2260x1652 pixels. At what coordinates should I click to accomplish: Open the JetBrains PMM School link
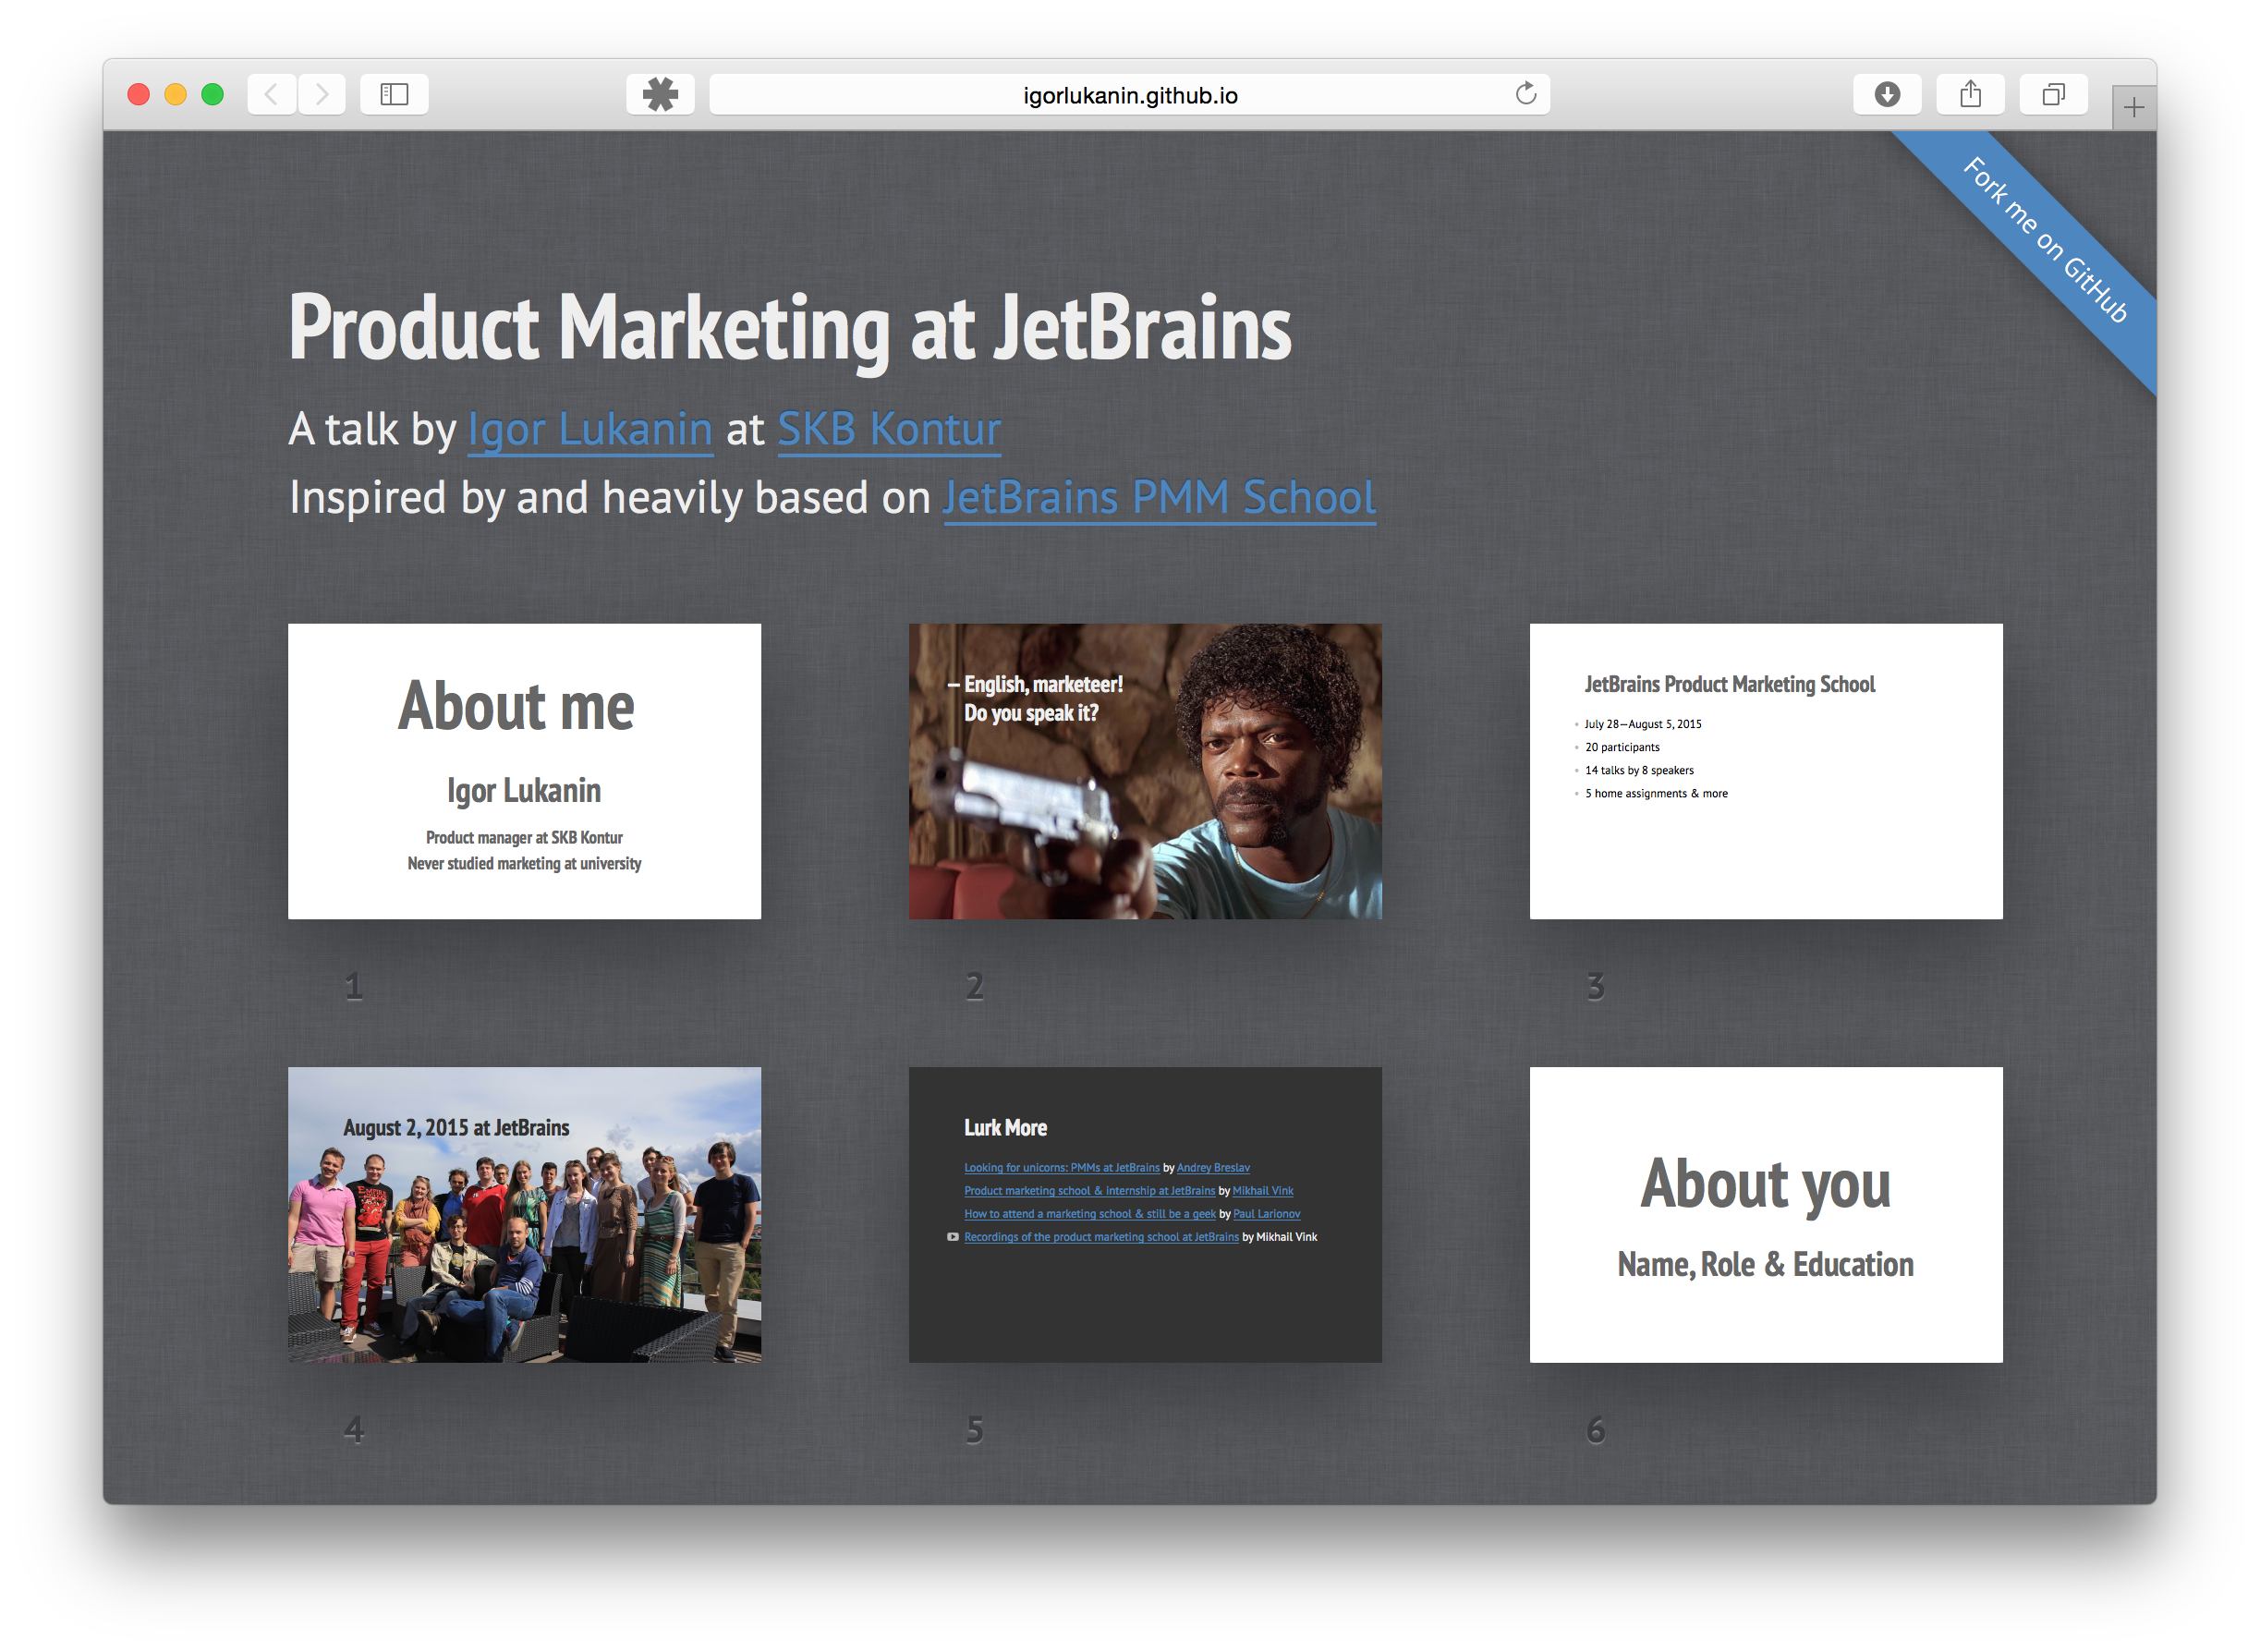pos(1159,498)
